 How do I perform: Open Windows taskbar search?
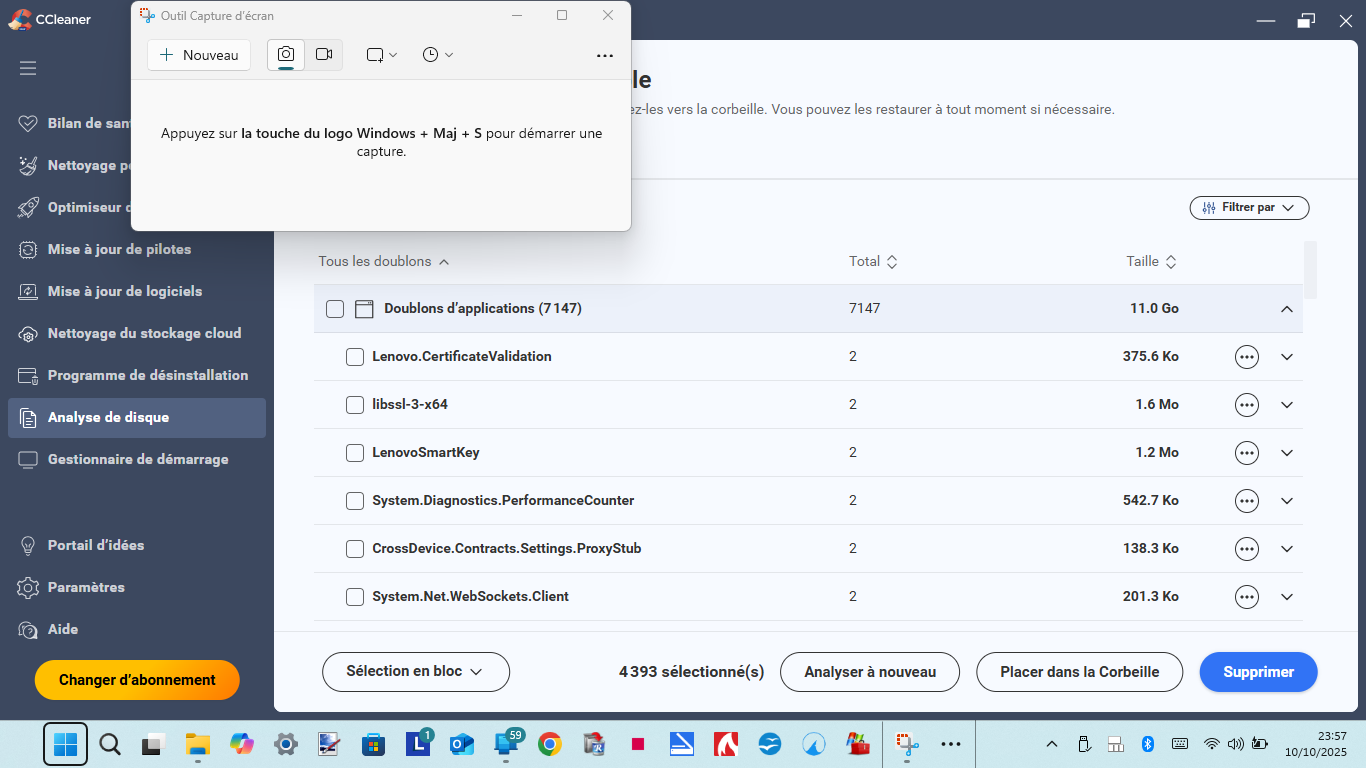pos(110,744)
